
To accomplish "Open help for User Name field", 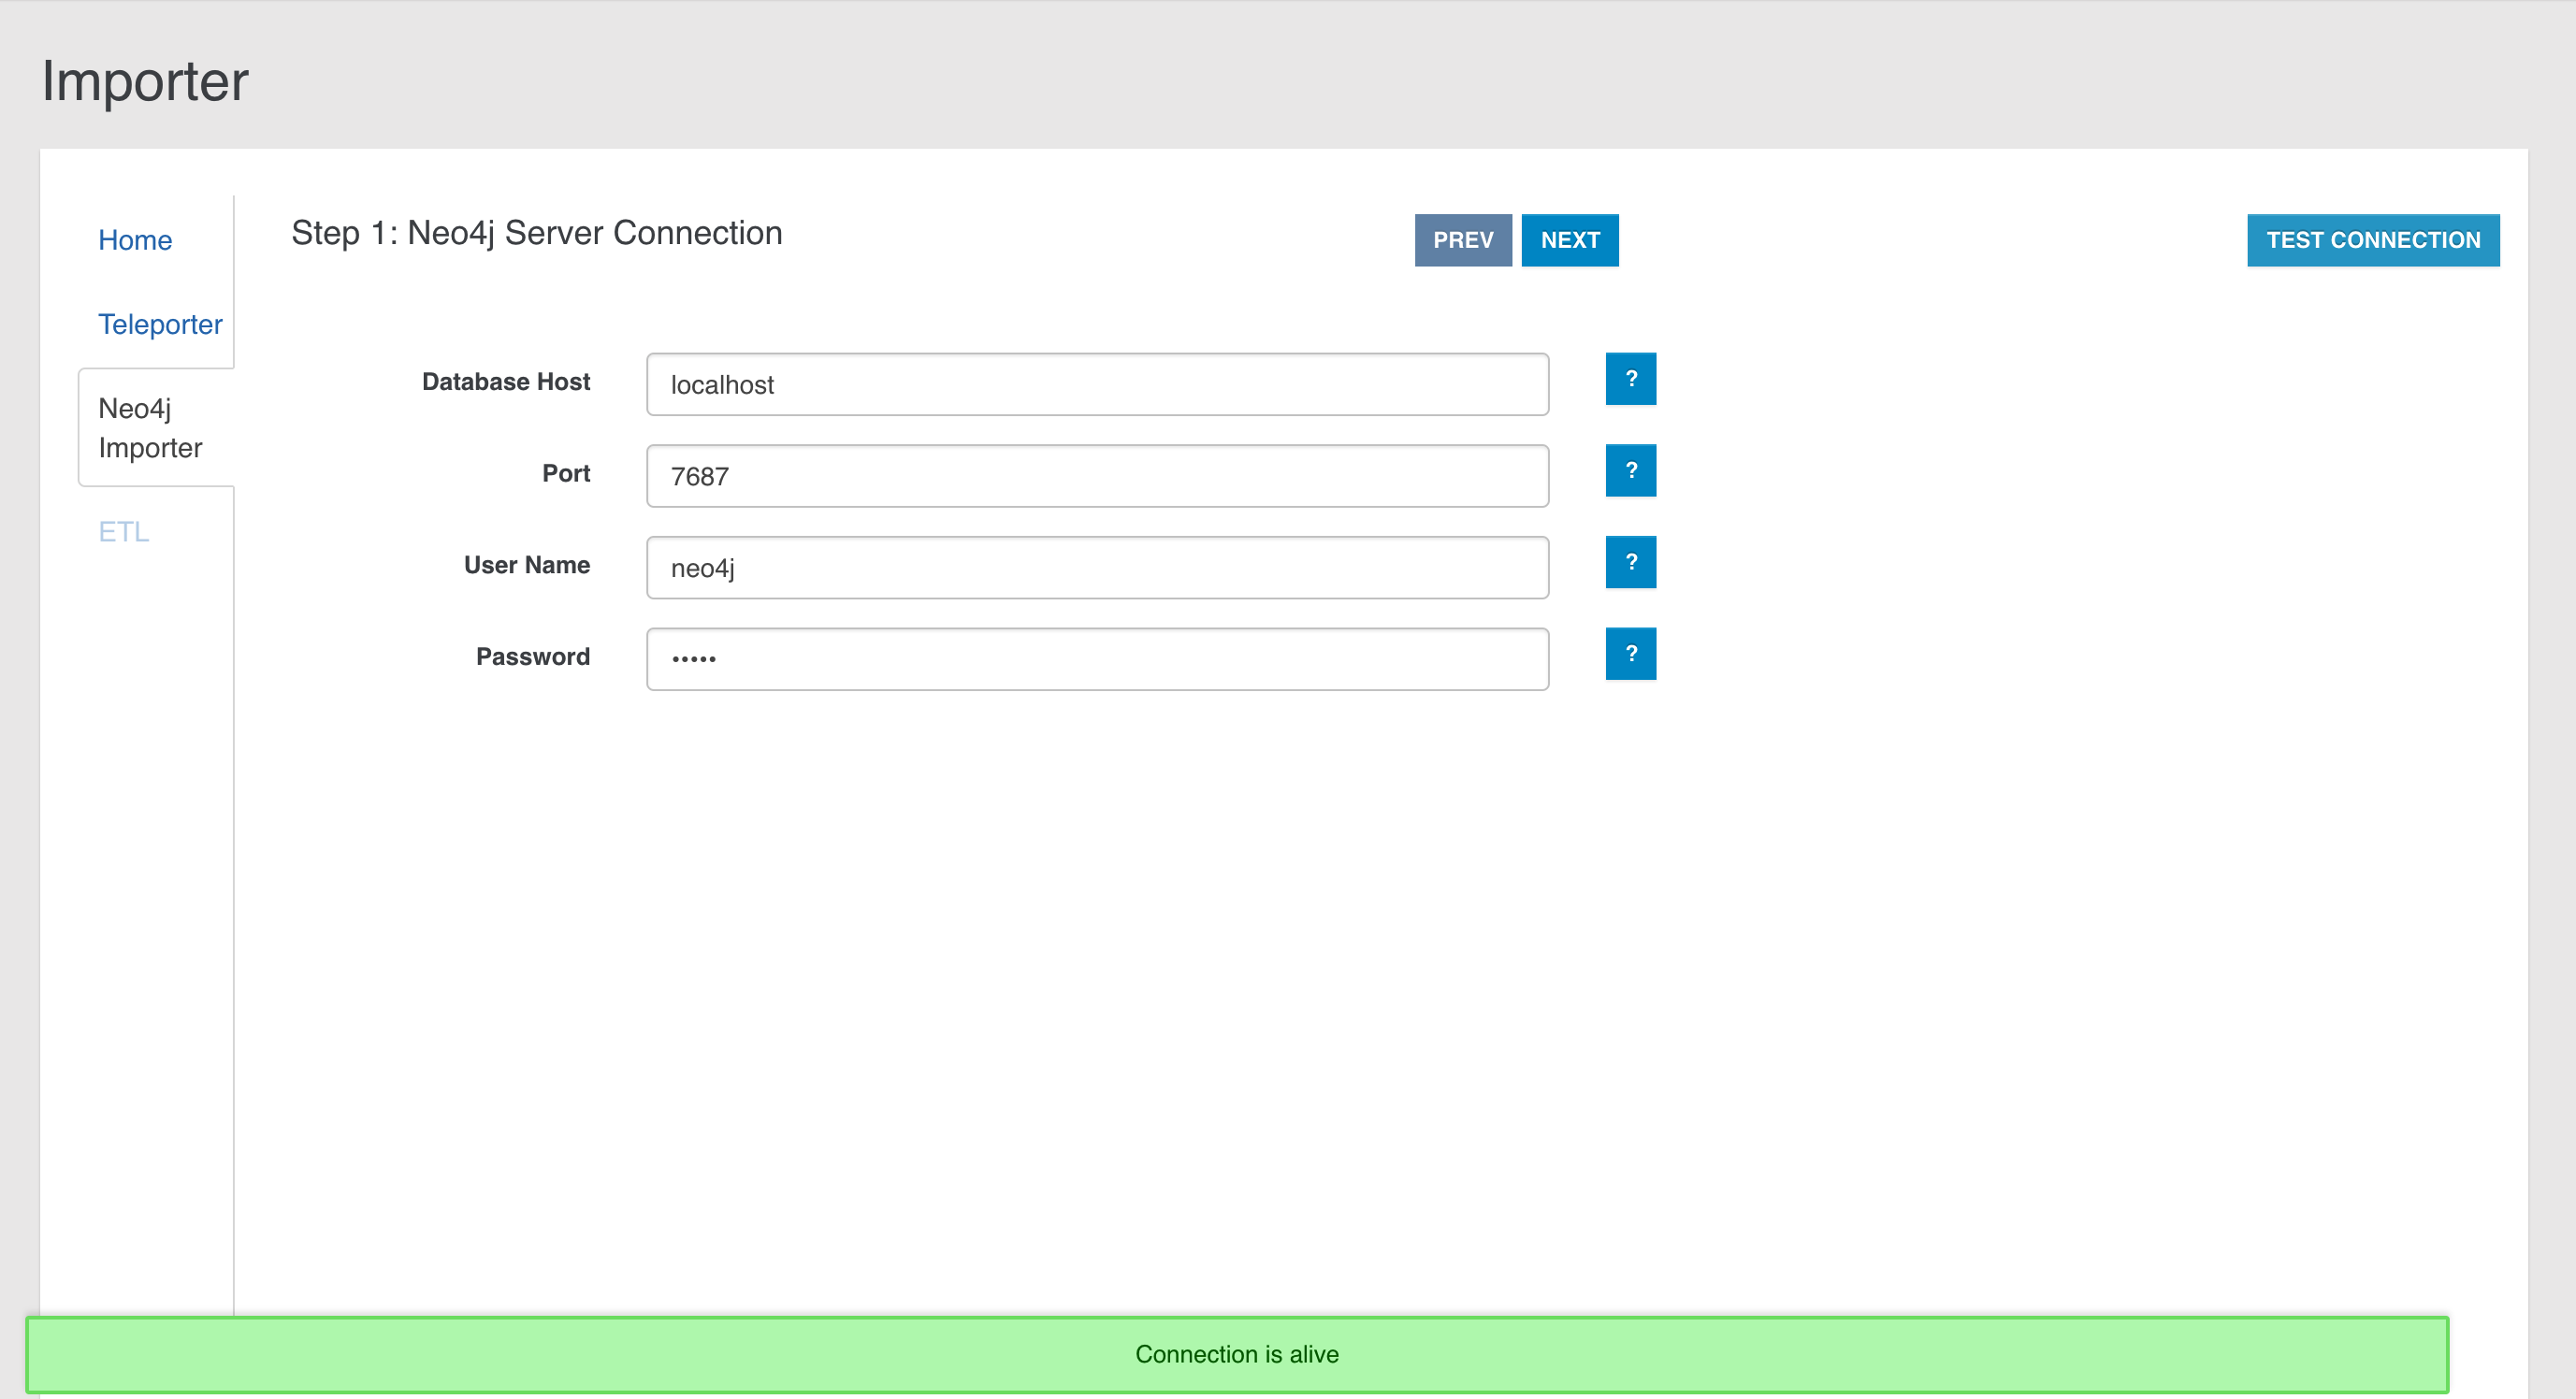I will (x=1630, y=562).
